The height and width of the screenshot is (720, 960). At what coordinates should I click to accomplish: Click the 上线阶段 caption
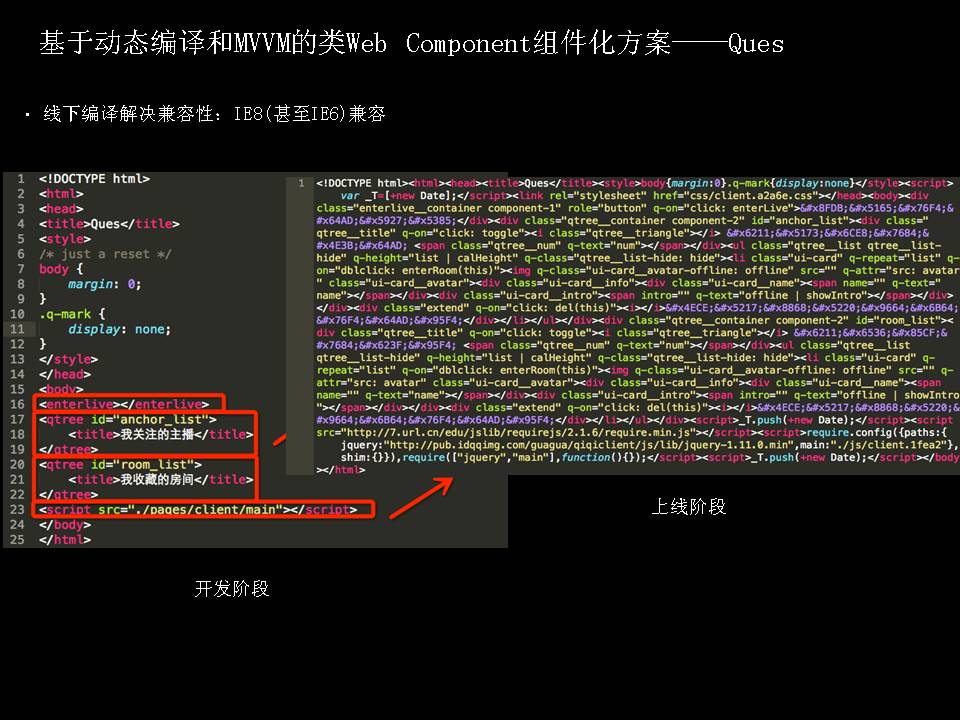coord(689,507)
